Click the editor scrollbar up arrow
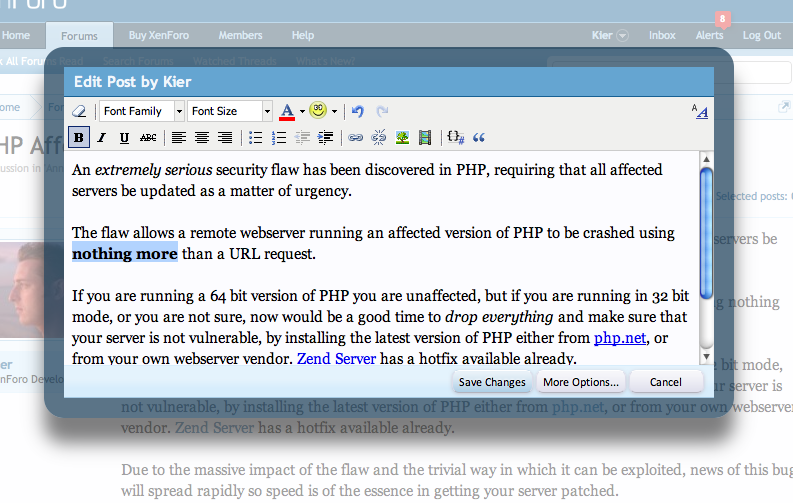 (x=707, y=159)
